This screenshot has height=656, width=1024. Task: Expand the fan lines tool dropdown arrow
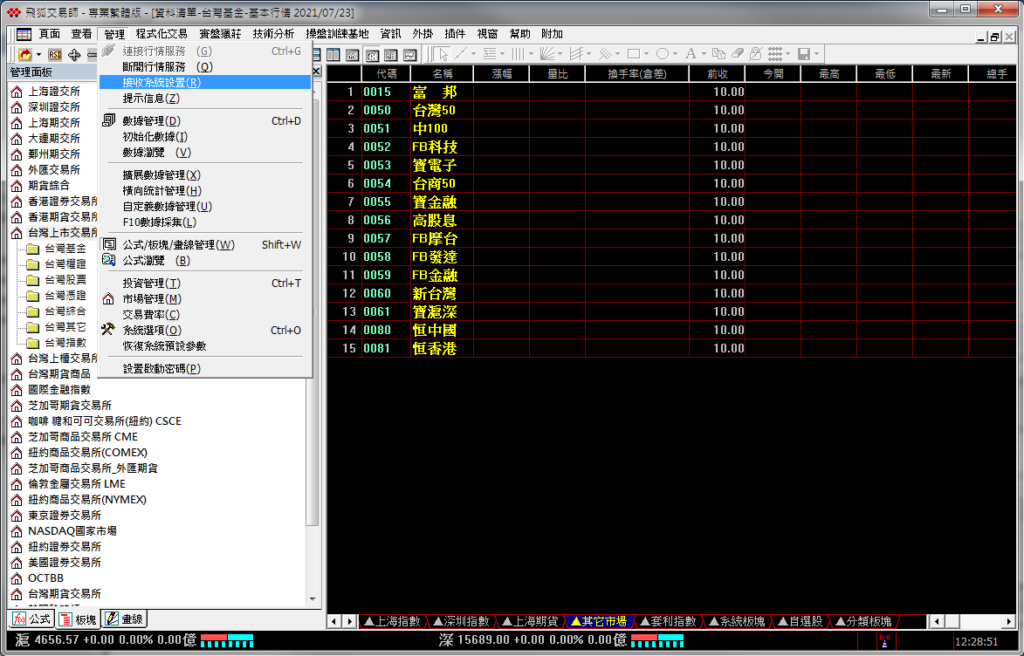pos(560,54)
